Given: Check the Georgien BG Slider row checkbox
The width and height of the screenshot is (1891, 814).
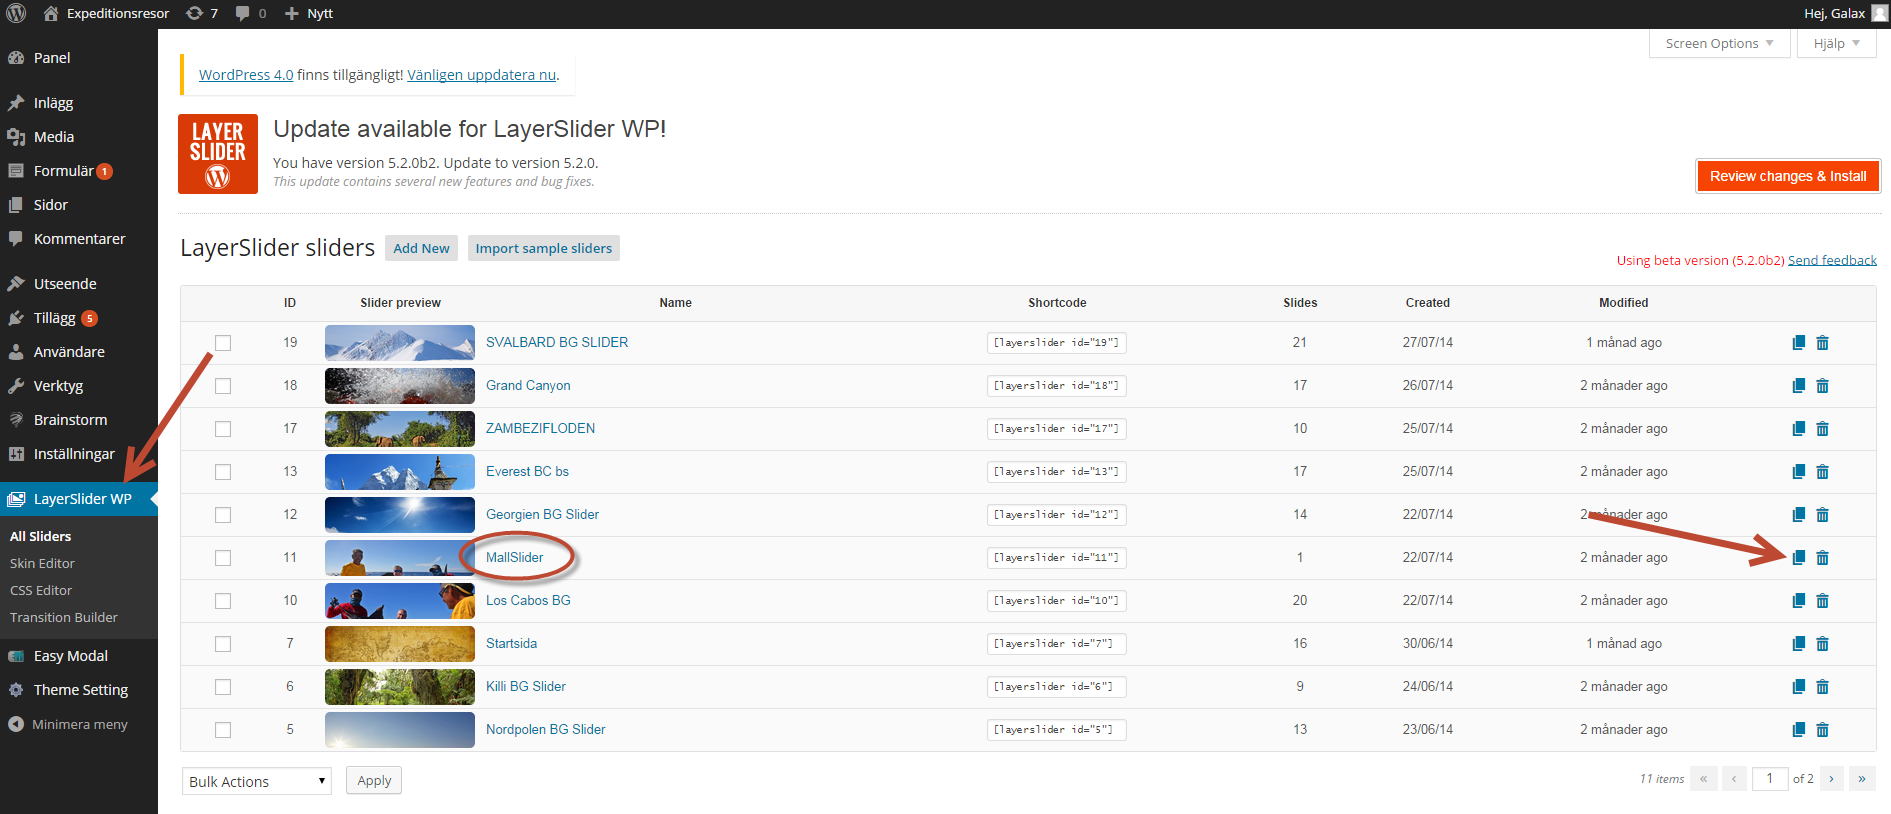Looking at the screenshot, I should [223, 515].
